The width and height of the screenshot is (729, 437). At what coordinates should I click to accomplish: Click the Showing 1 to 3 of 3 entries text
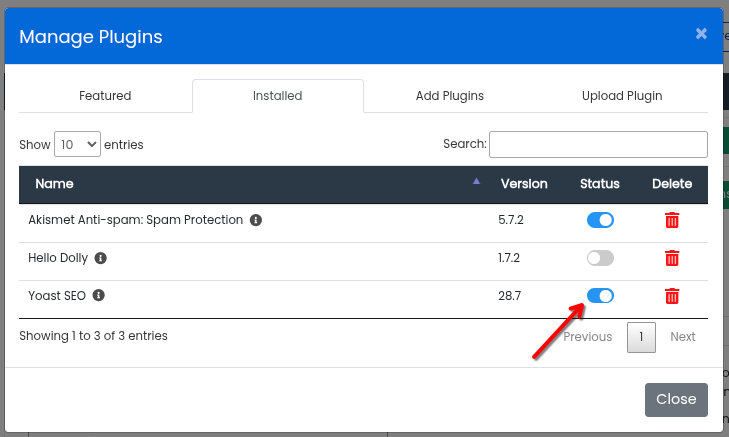pos(93,336)
